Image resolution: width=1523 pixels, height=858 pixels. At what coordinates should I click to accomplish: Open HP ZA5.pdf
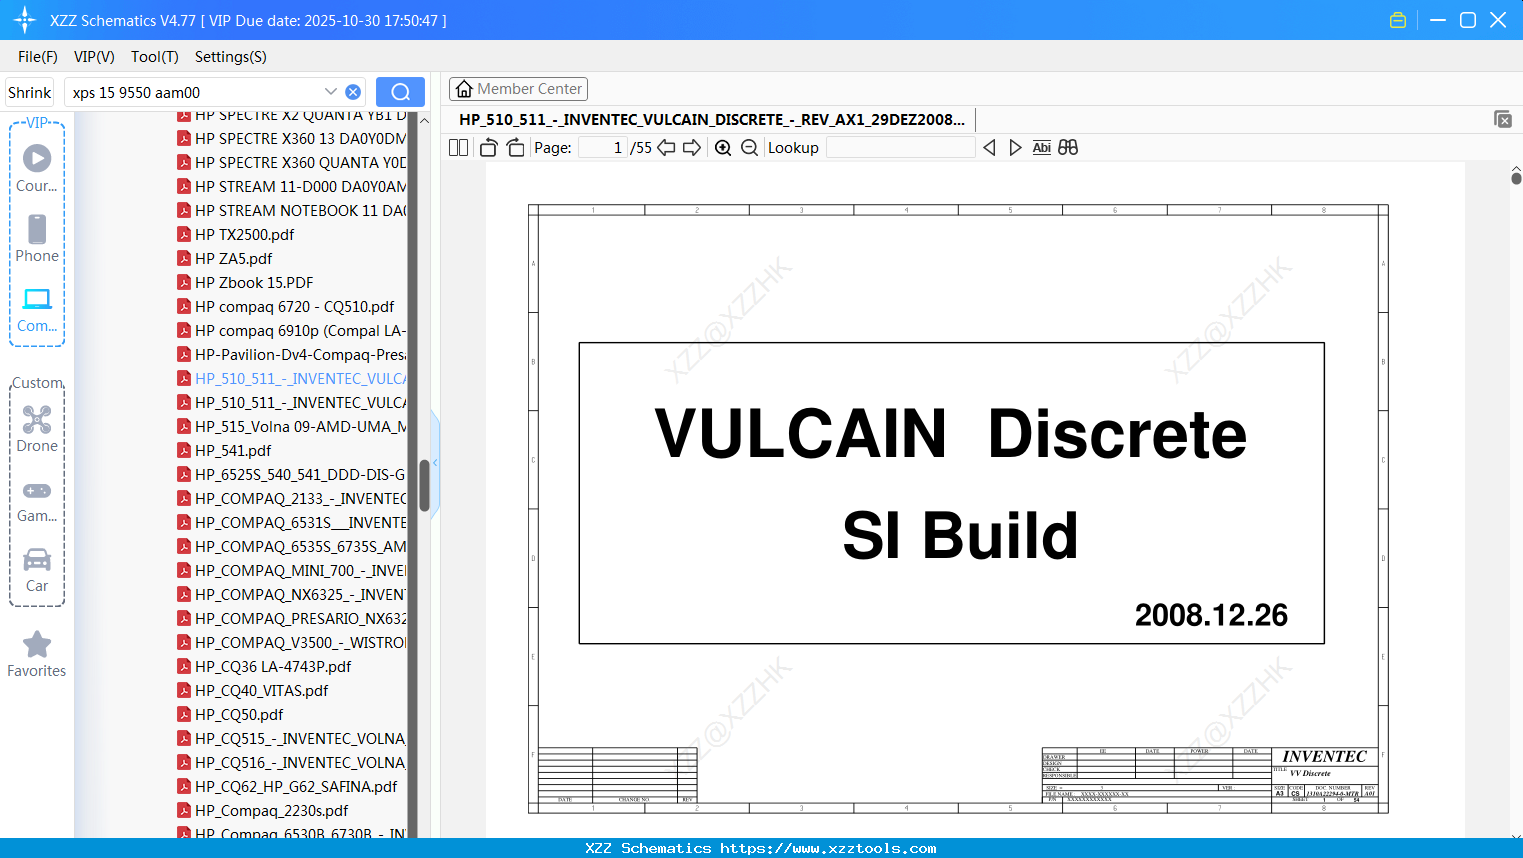(233, 258)
